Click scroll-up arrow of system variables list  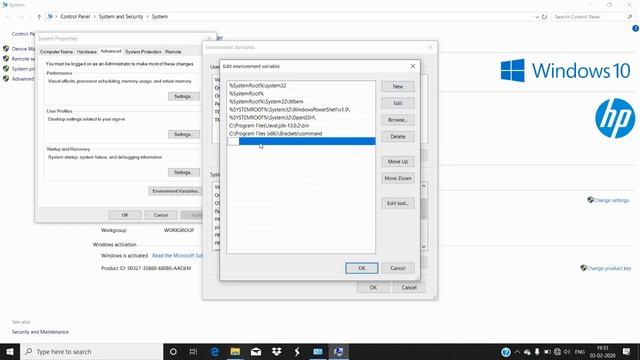coord(424,186)
